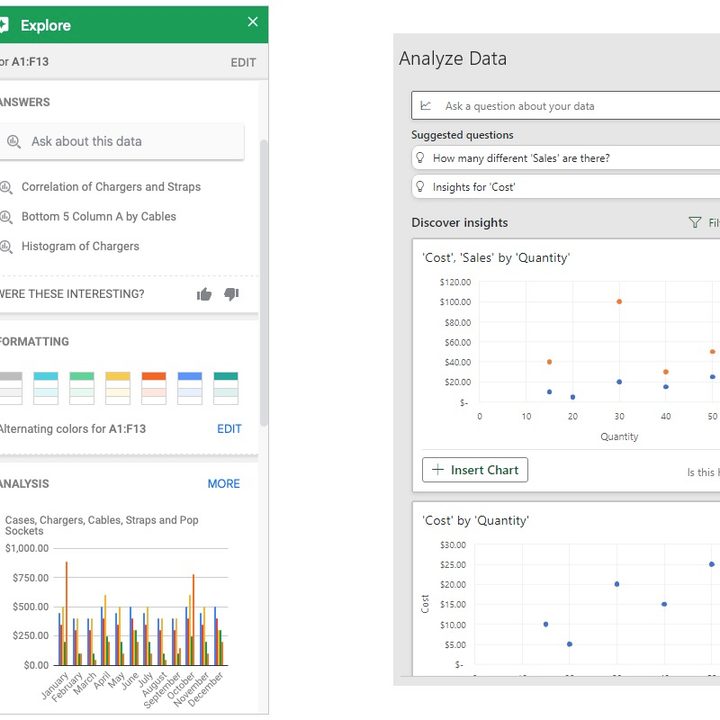Apply the blue alternating colors theme
This screenshot has width=720, height=720.
[190, 388]
